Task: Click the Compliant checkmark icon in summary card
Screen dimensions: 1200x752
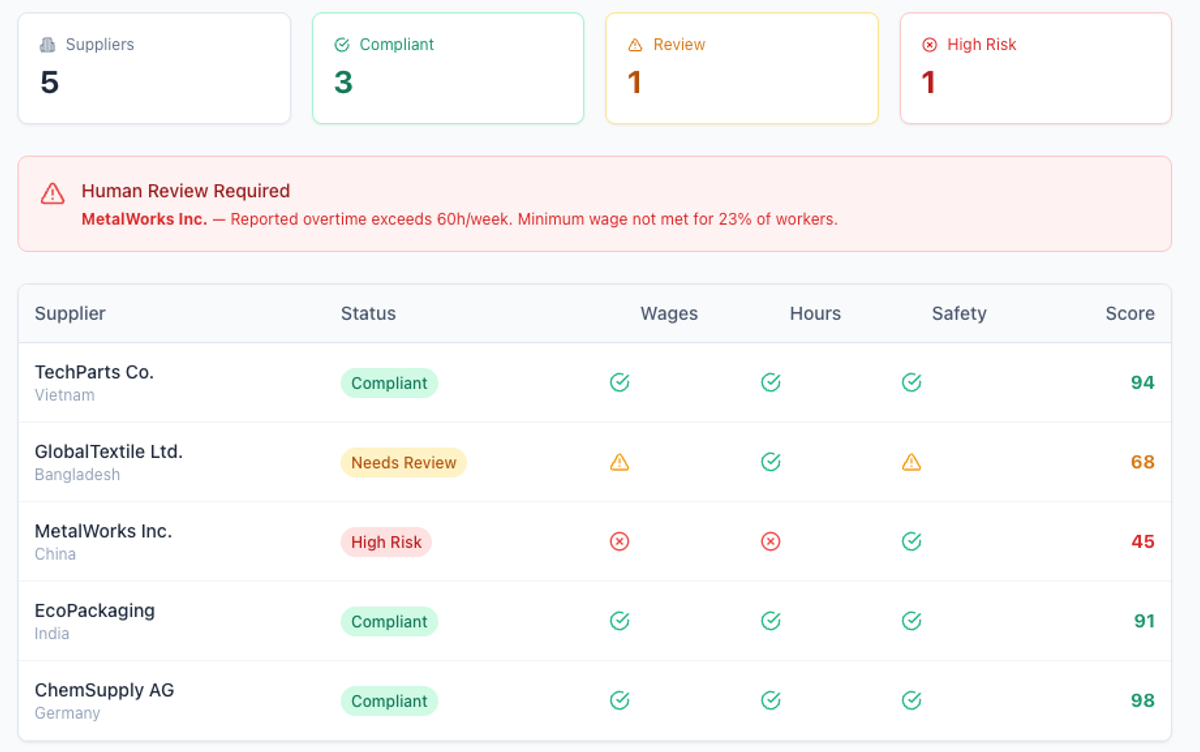Action: click(340, 44)
